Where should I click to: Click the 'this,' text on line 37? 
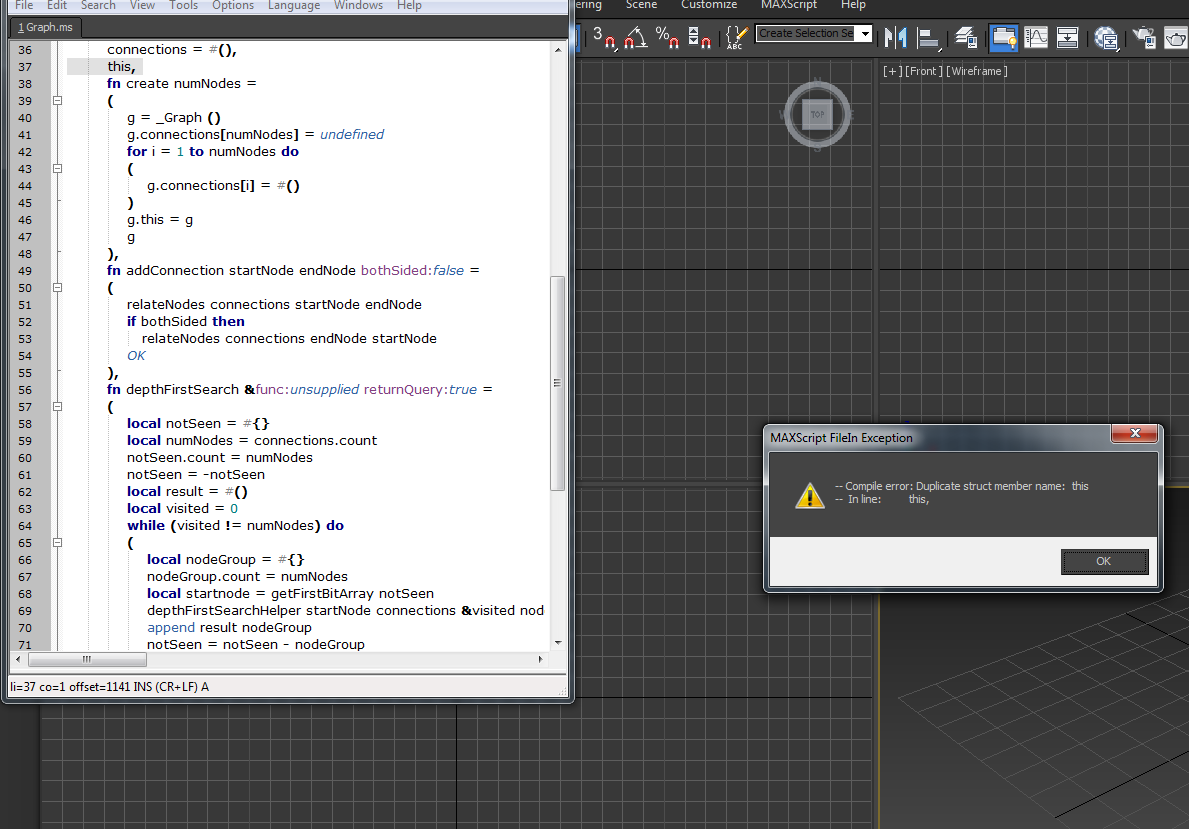[x=121, y=67]
